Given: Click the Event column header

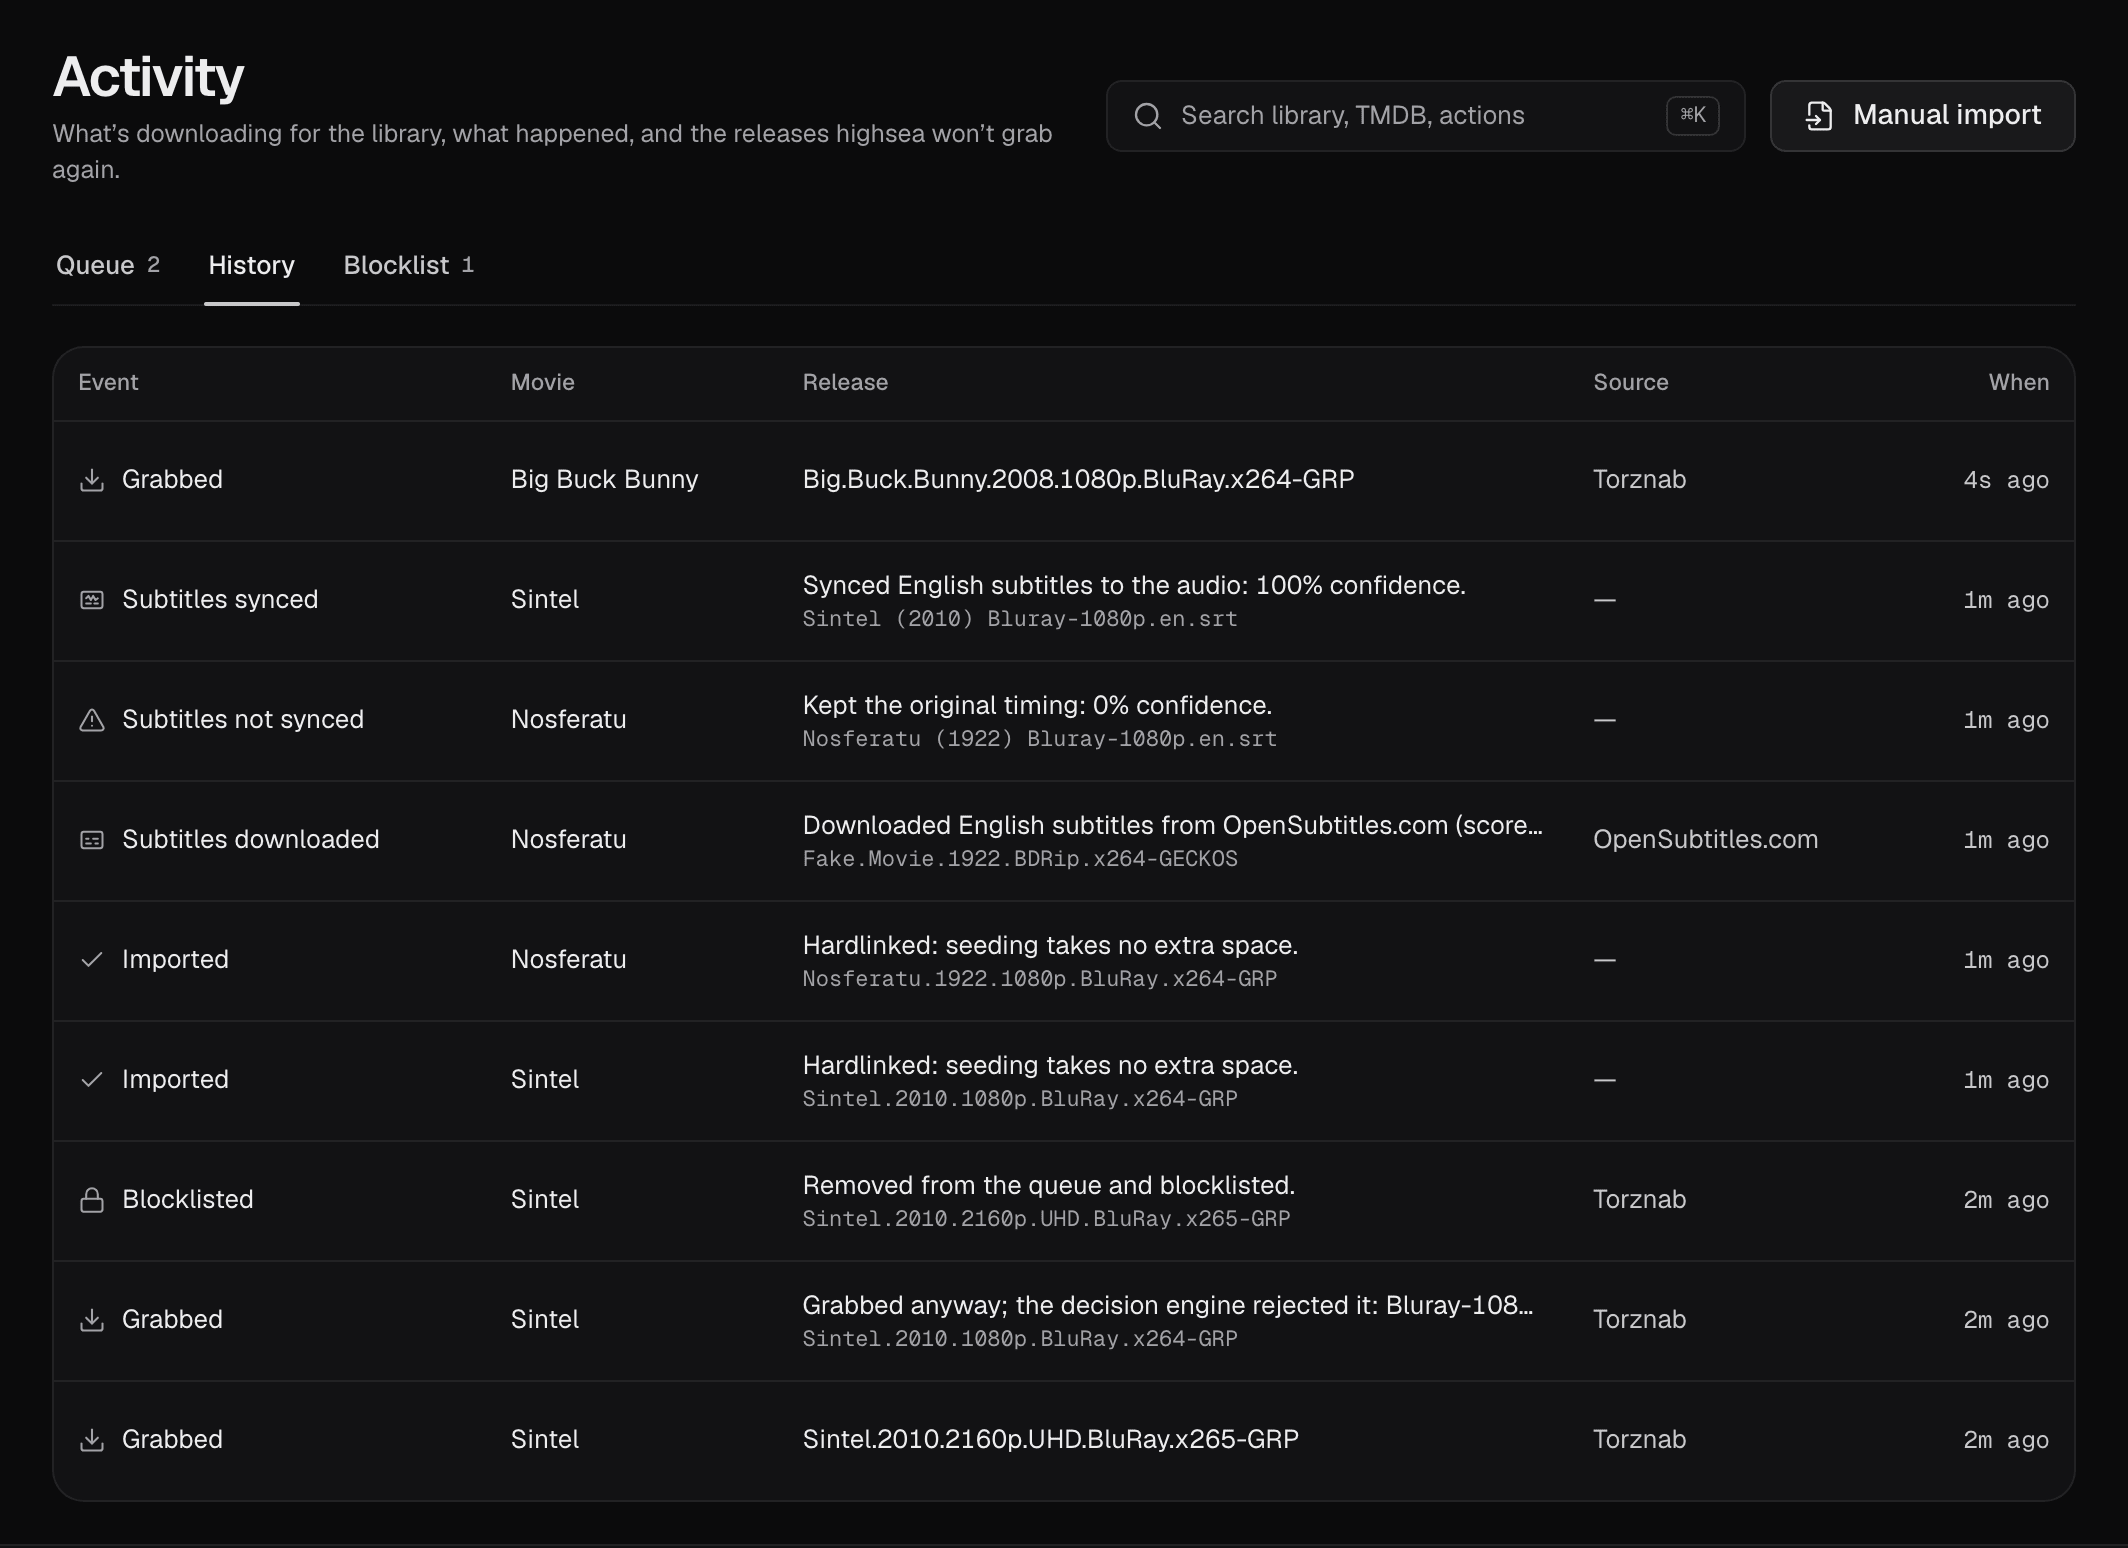Looking at the screenshot, I should point(108,382).
